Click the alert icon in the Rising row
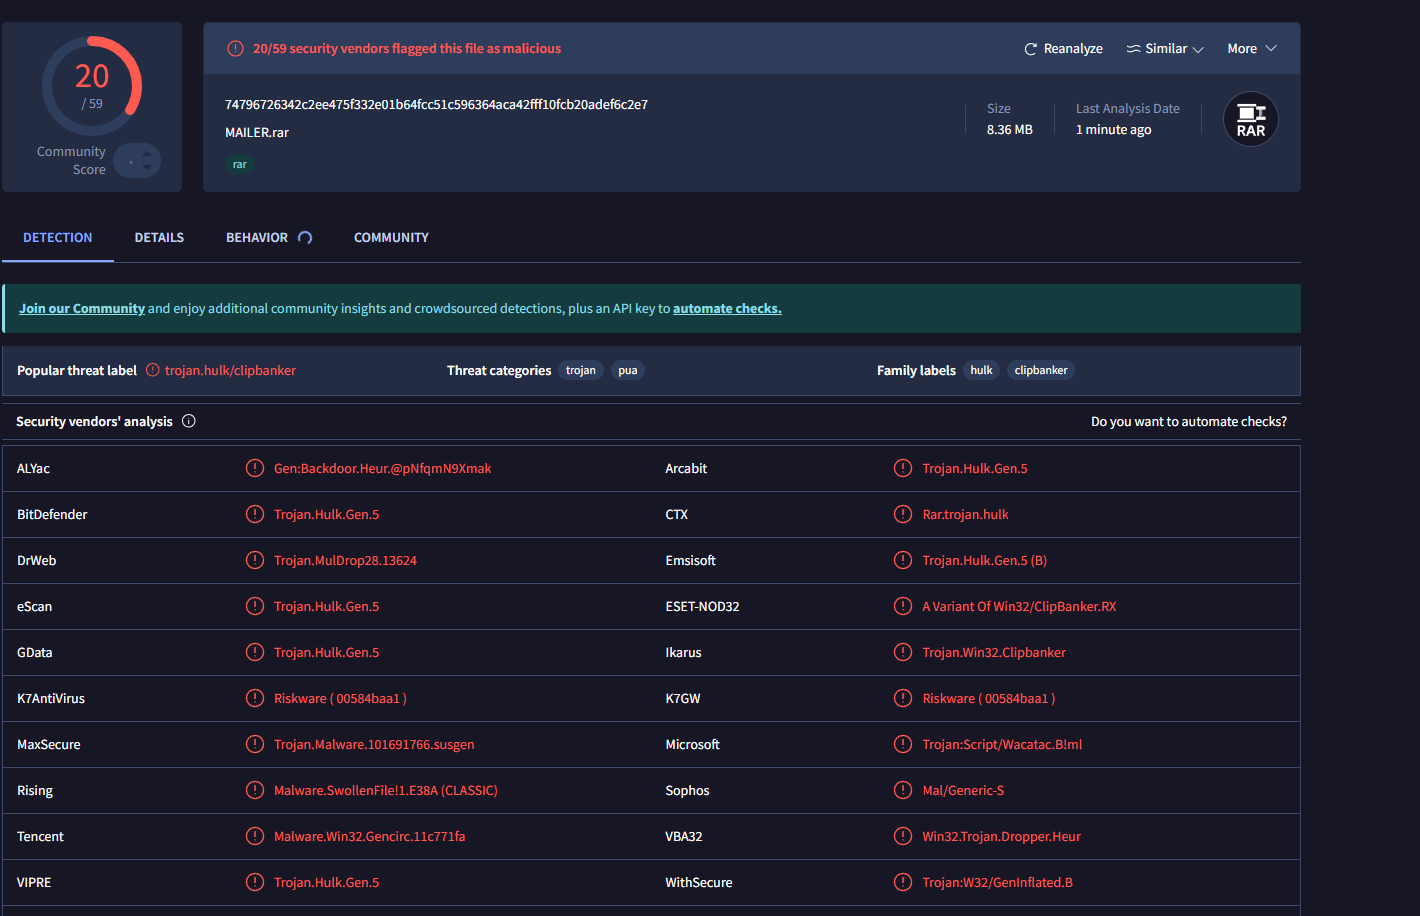1420x916 pixels. tap(255, 790)
